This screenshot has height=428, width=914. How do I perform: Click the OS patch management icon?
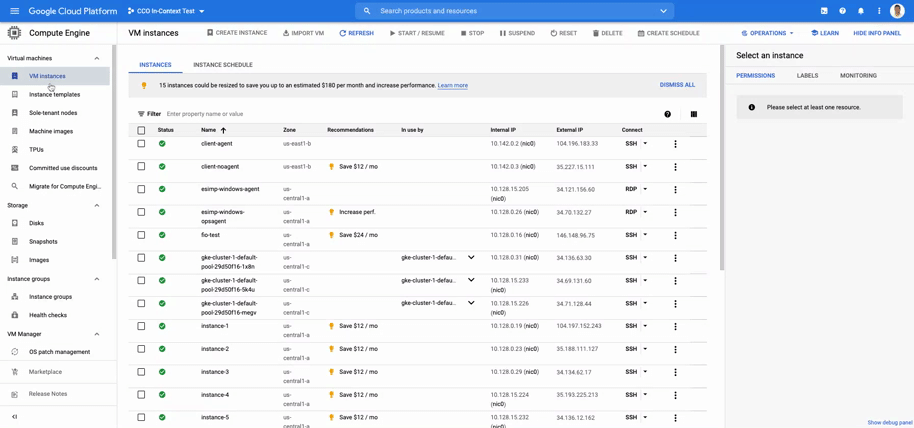point(15,352)
